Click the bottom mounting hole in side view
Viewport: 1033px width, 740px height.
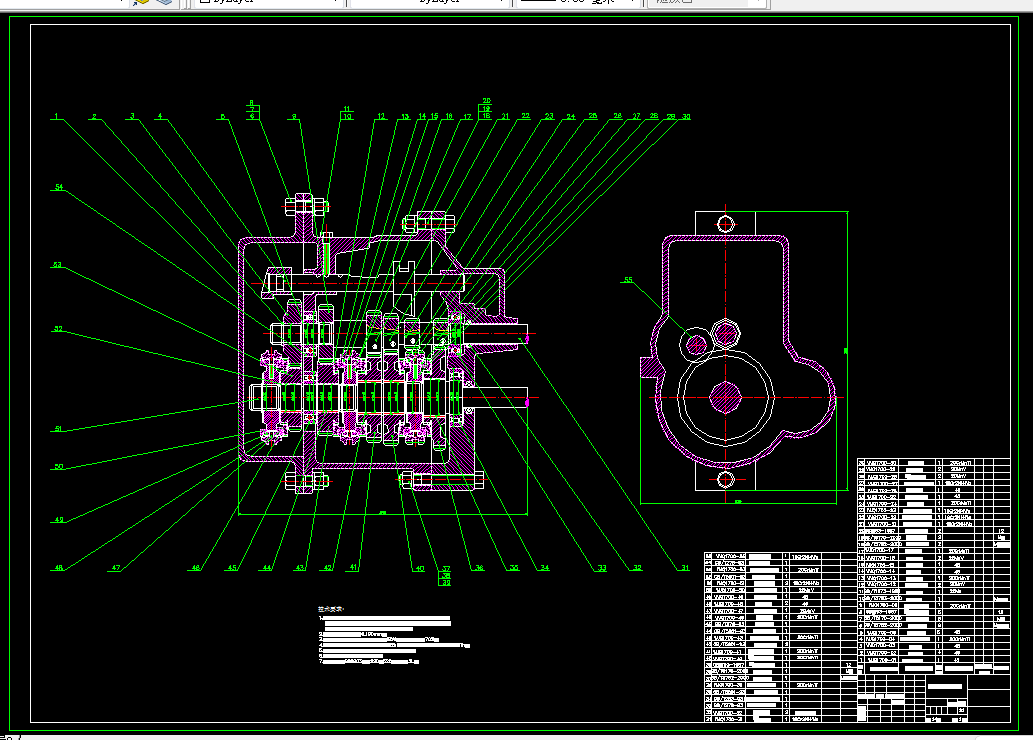click(725, 479)
